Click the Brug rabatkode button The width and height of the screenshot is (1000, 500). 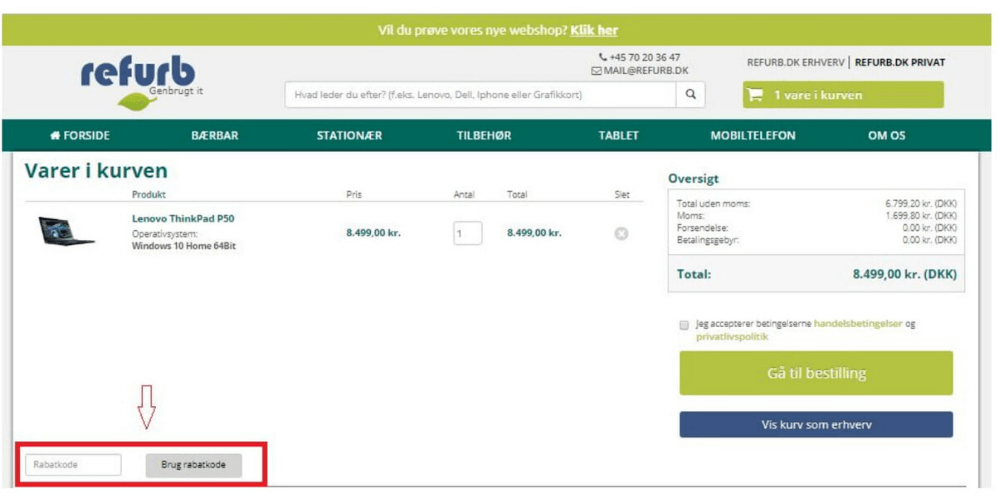194,465
